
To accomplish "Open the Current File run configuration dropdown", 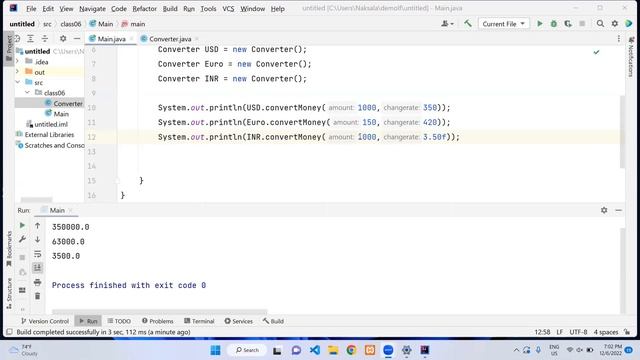I will tap(503, 24).
